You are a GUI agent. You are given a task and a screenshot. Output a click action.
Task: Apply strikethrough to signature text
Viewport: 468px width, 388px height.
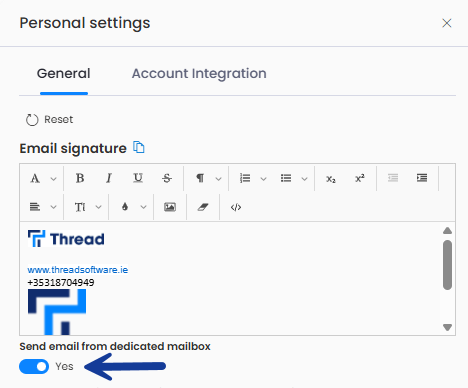pos(167,178)
